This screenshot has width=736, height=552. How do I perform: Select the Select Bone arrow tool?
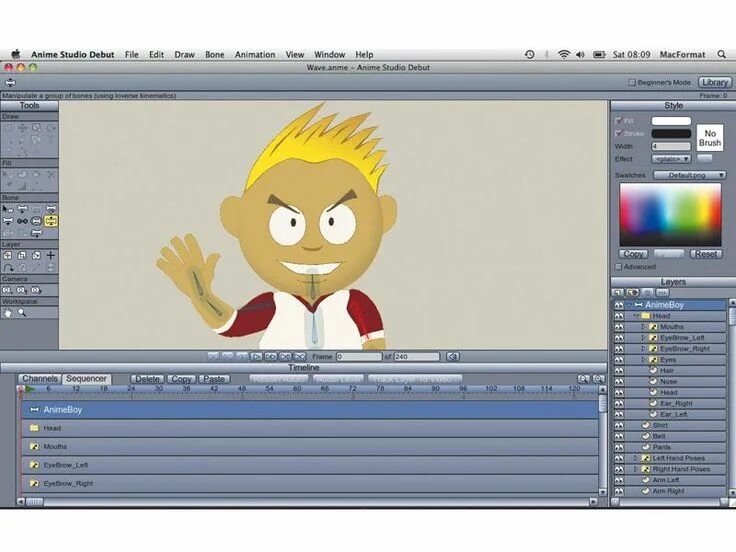tap(8, 209)
